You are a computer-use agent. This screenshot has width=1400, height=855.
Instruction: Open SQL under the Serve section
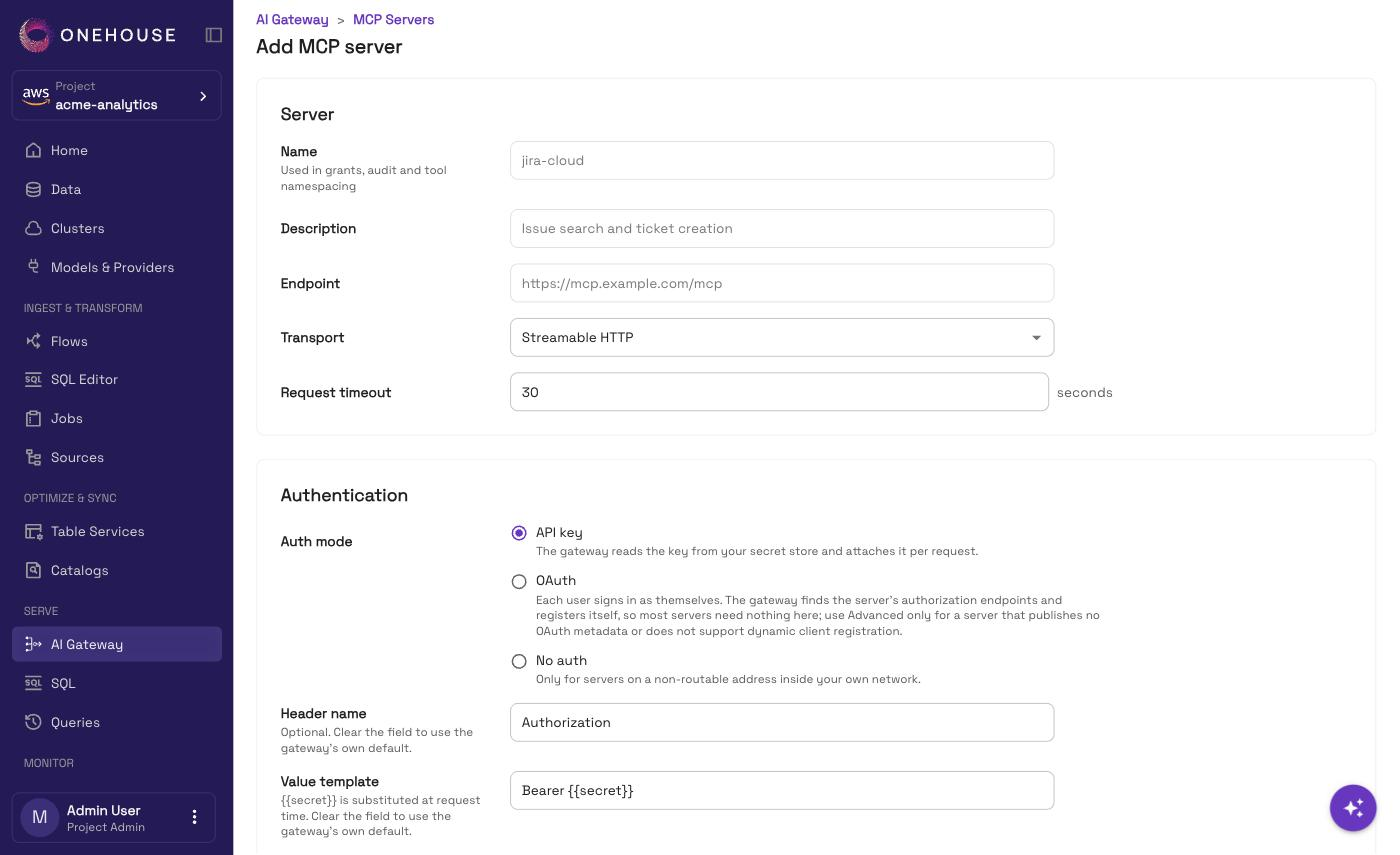117,683
